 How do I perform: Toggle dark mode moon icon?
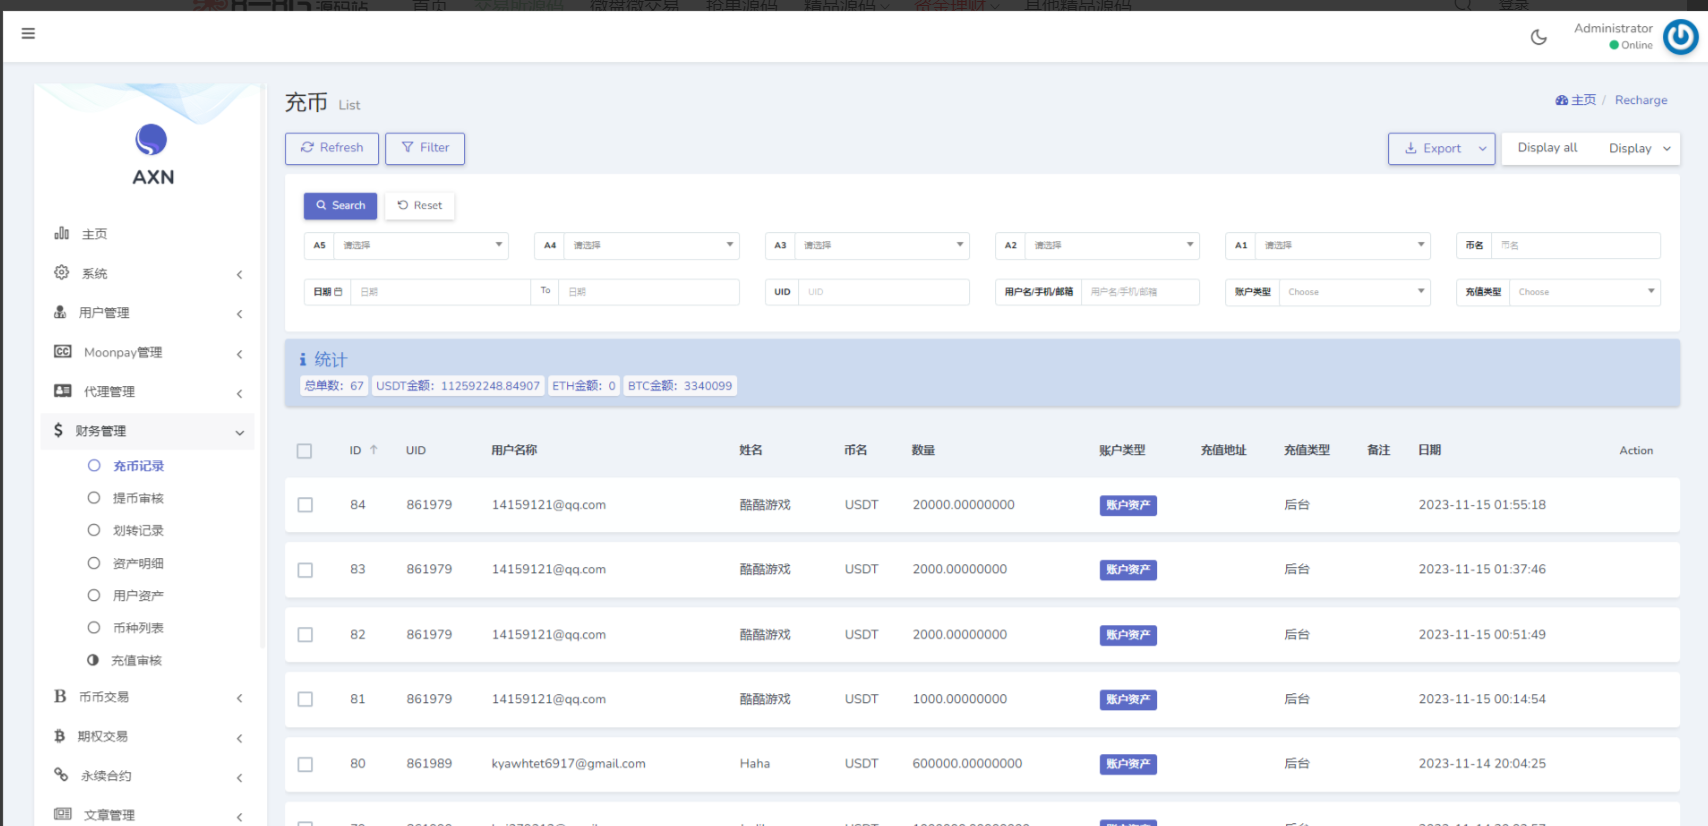coord(1538,38)
